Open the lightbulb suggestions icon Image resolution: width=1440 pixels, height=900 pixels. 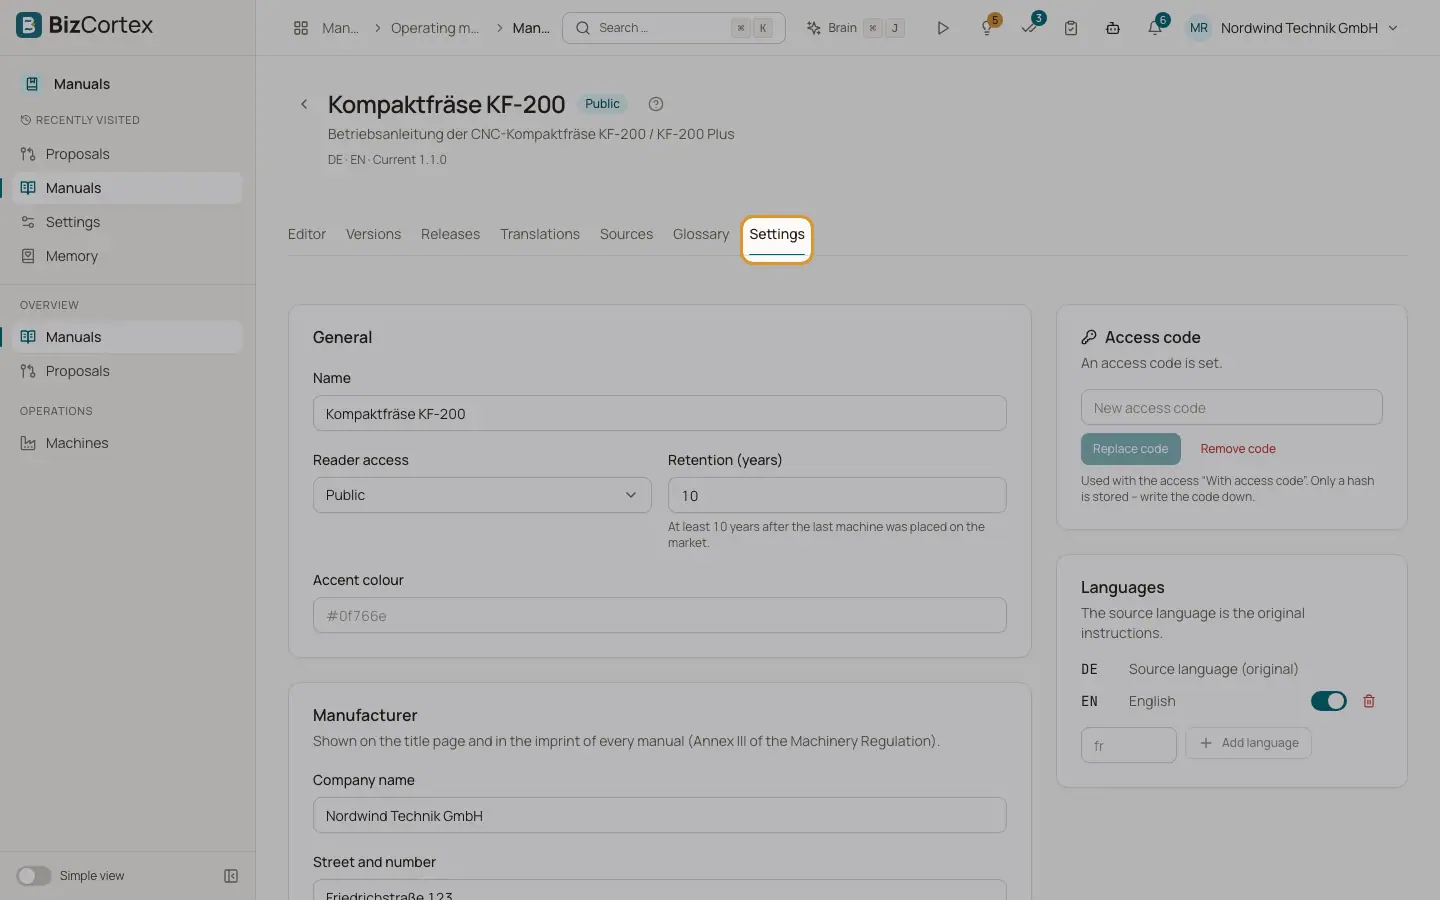[x=987, y=28]
